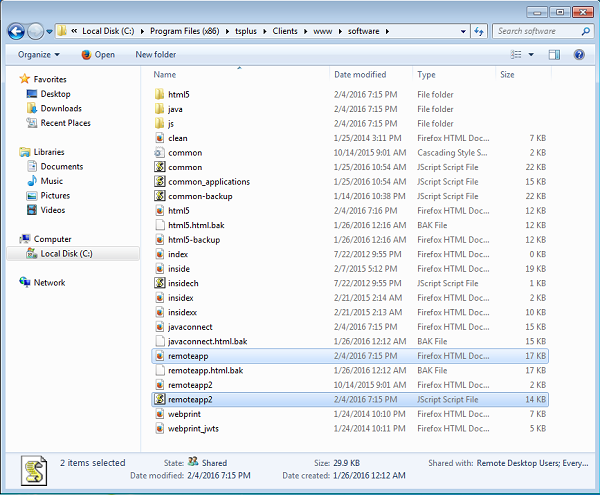Click into the Search software field
Image resolution: width=600 pixels, height=495 pixels.
538,31
